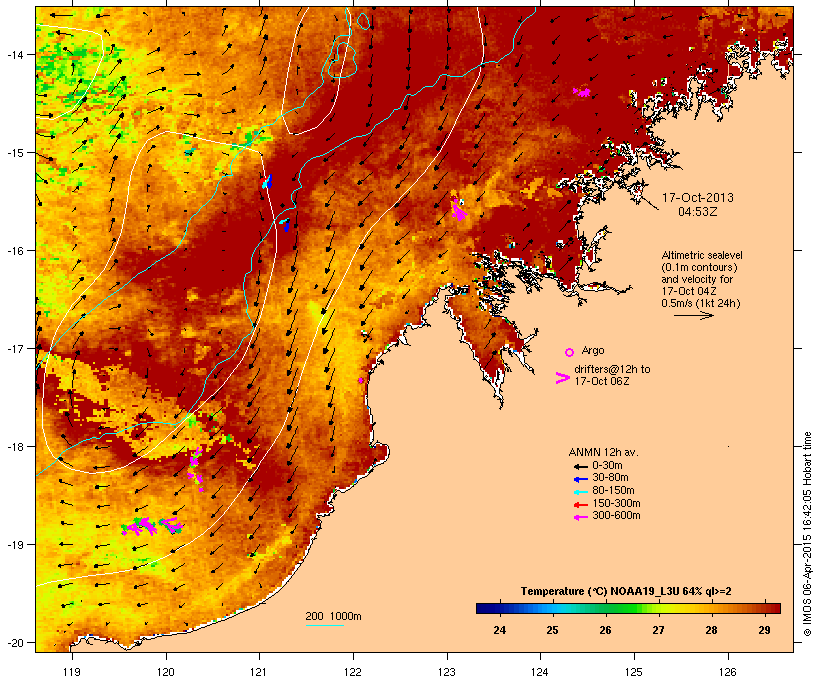Click the magenta drifter track near 123E 15.6S
Screen dimensions: 820x680
pos(459,209)
